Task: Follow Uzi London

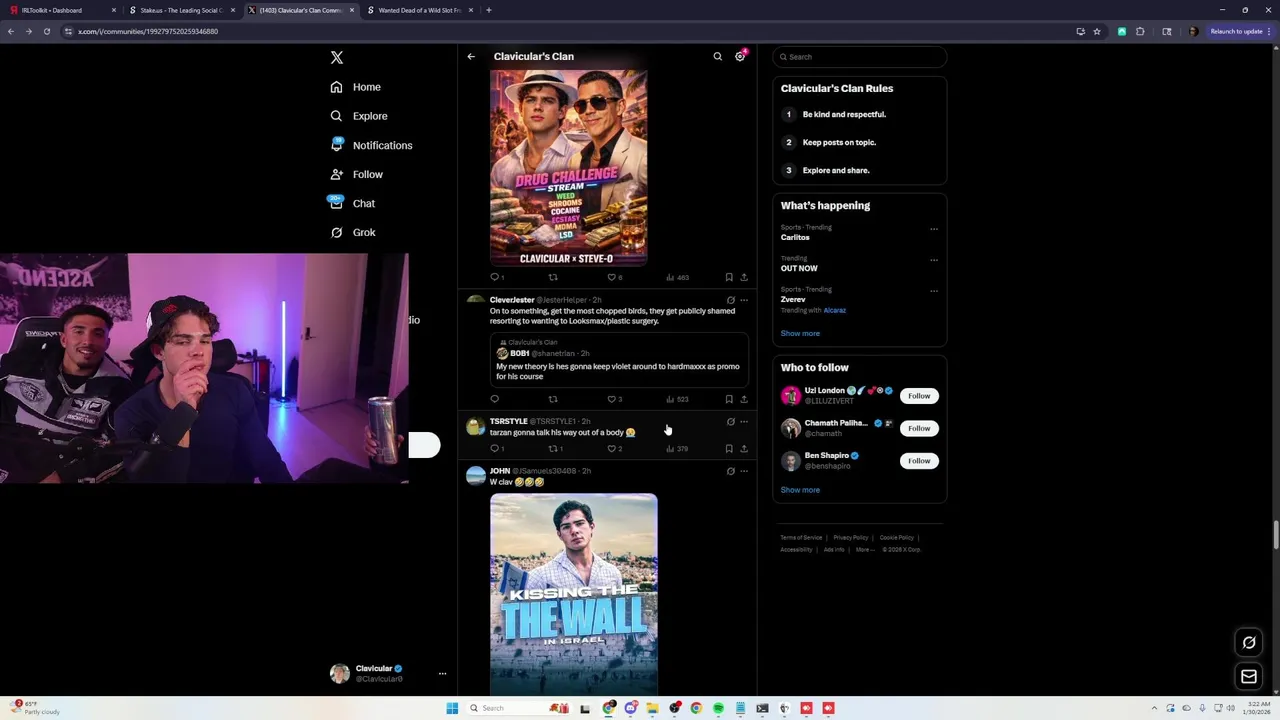Action: coord(919,396)
